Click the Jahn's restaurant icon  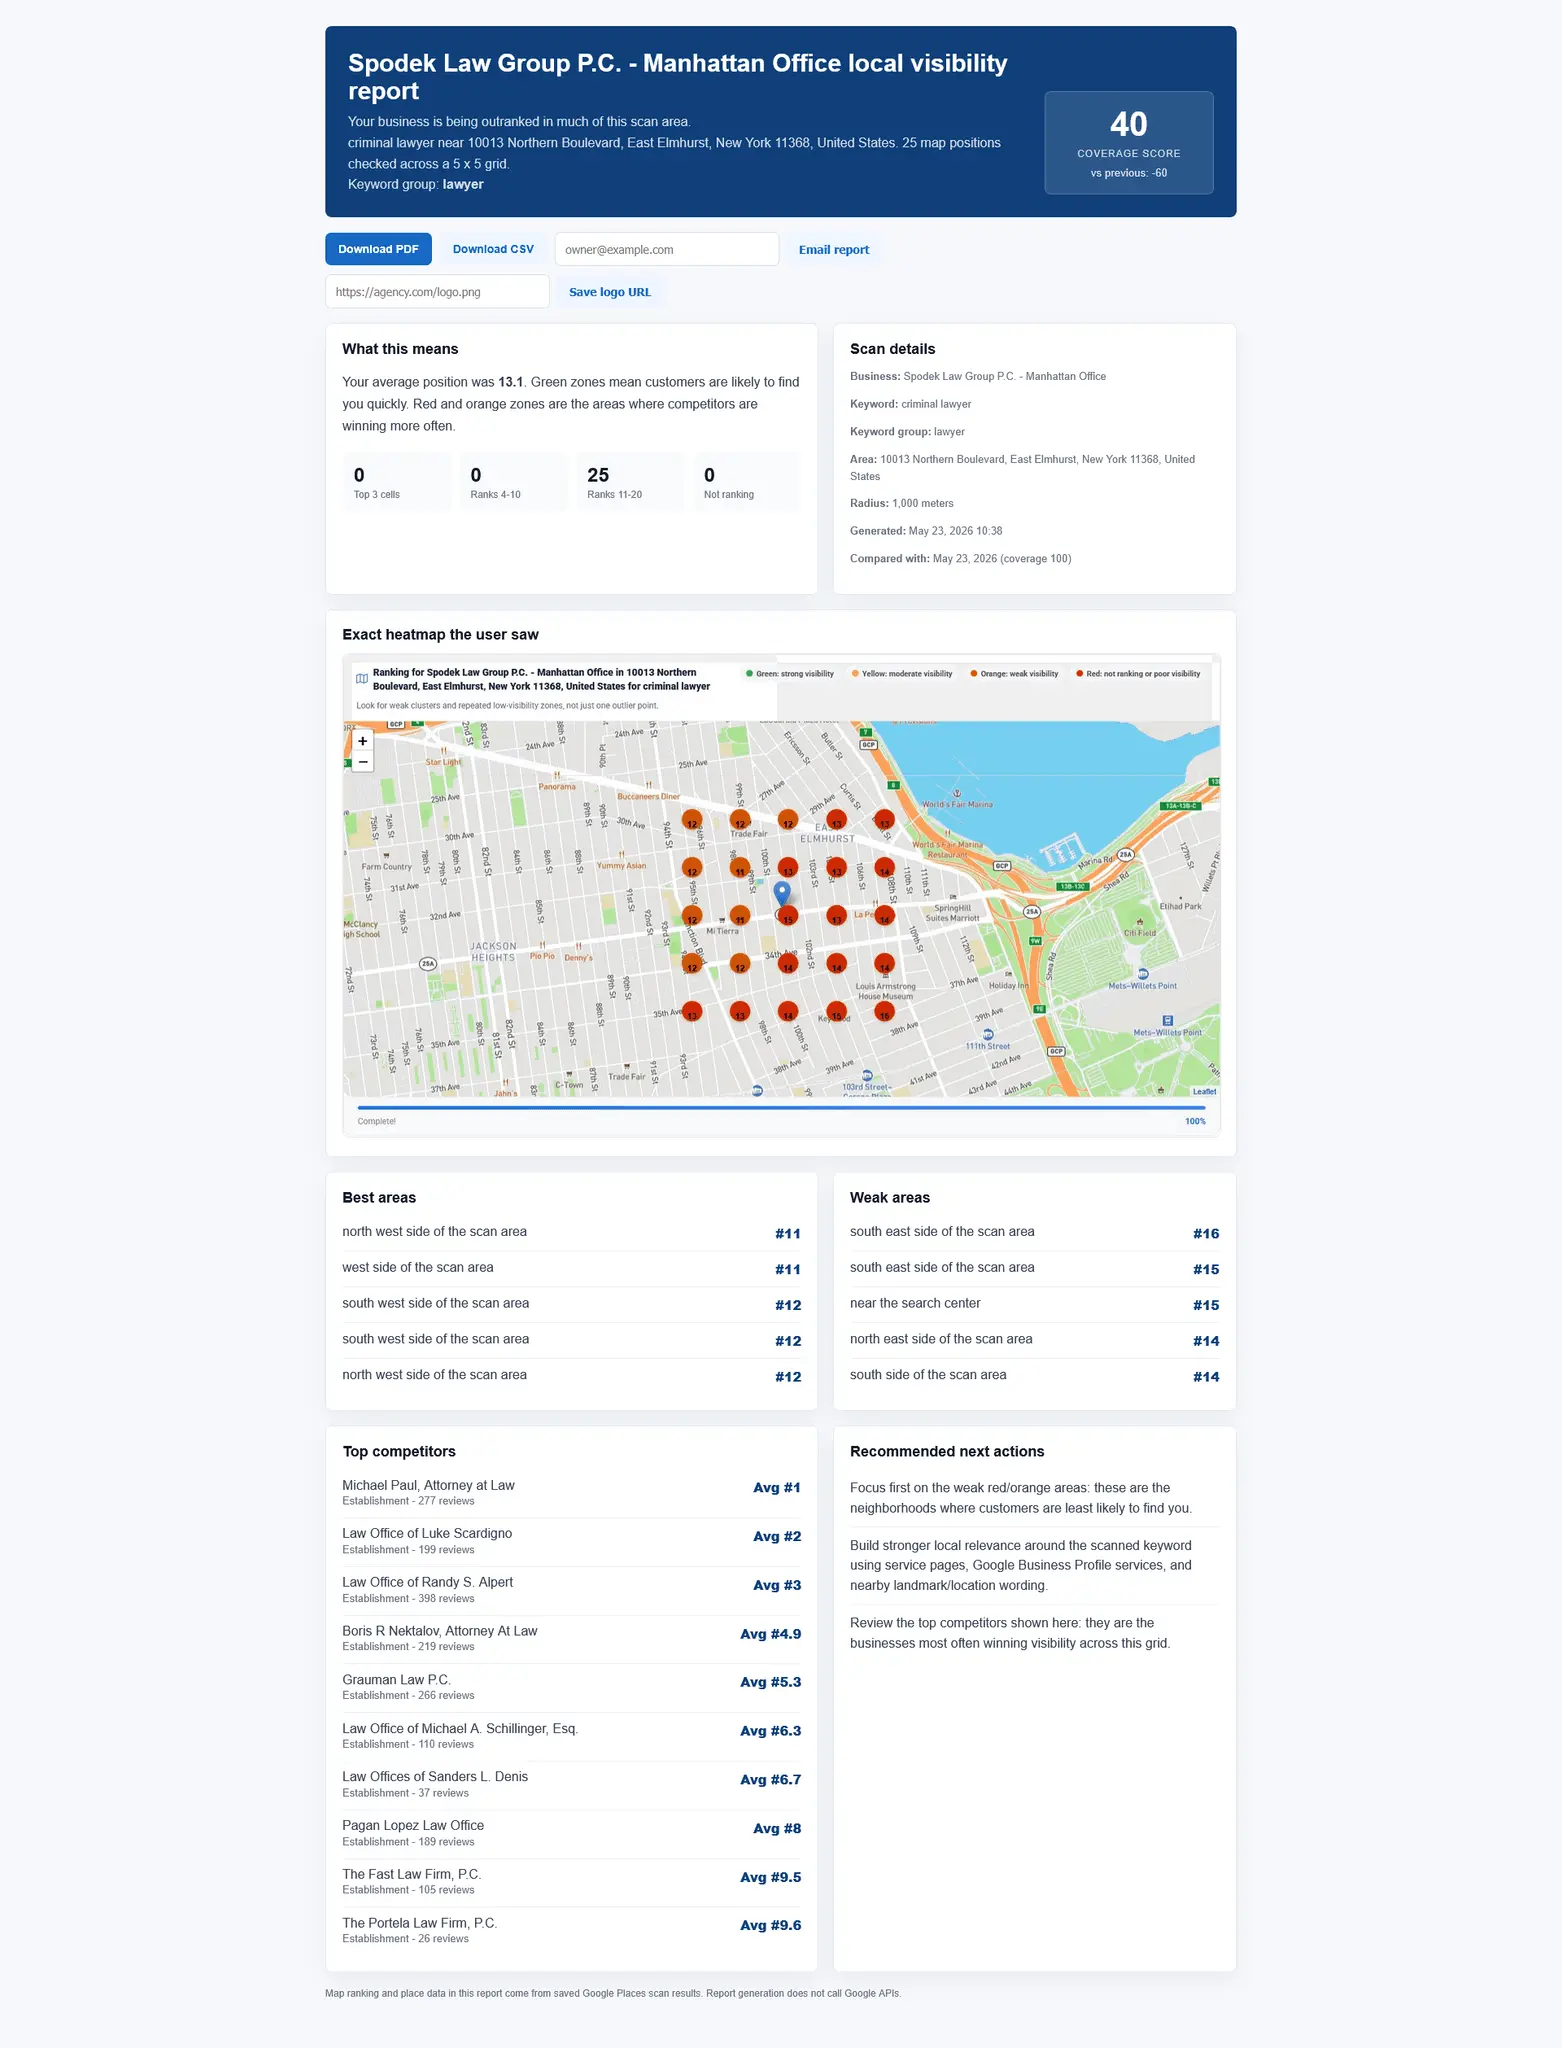[x=505, y=1082]
